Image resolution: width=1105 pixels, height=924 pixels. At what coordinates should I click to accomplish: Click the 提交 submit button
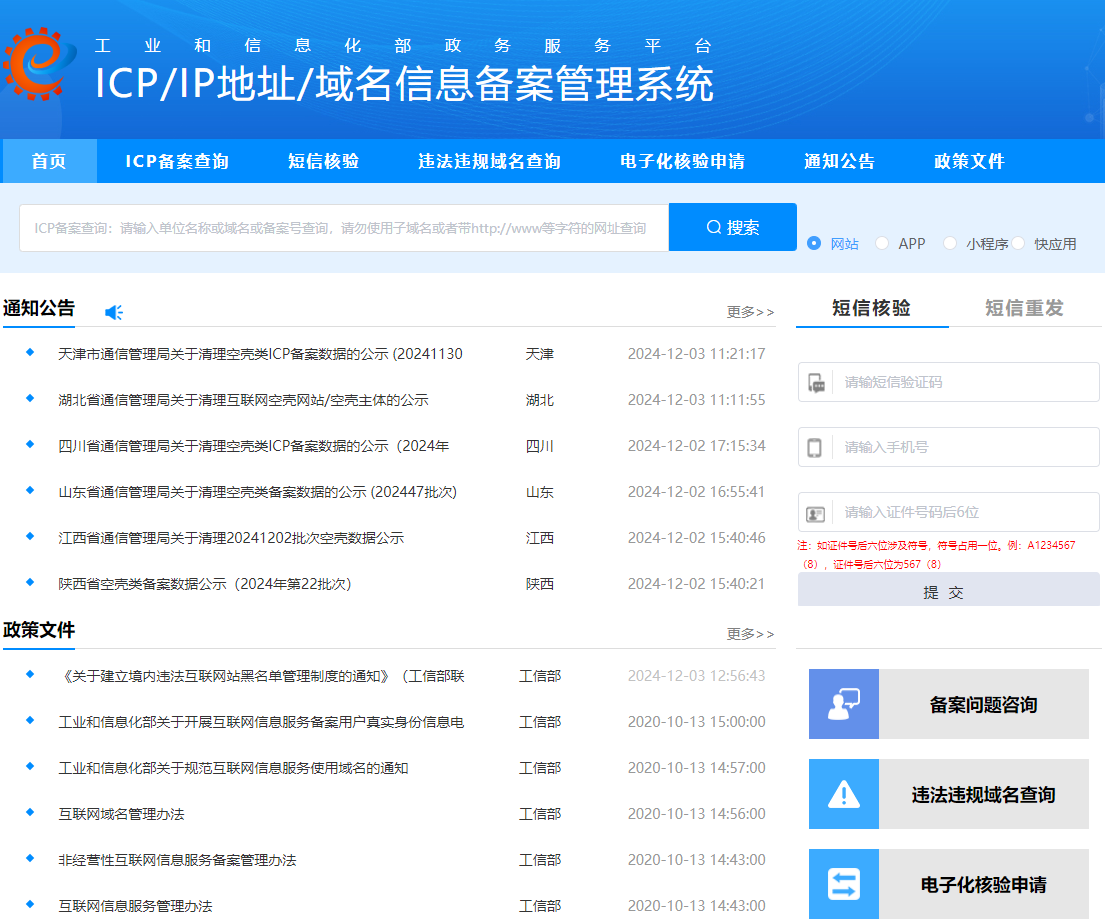949,590
